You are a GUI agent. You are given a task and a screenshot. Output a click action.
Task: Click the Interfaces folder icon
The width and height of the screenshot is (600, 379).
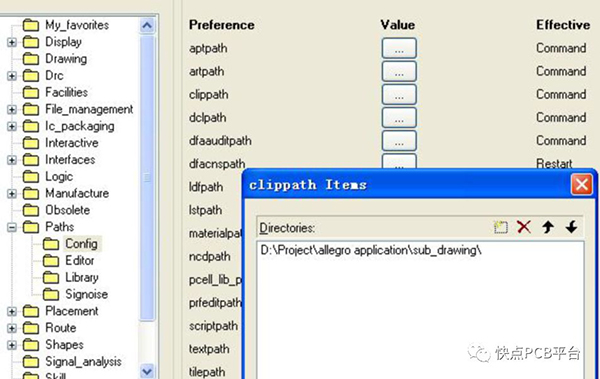pyautogui.click(x=31, y=160)
